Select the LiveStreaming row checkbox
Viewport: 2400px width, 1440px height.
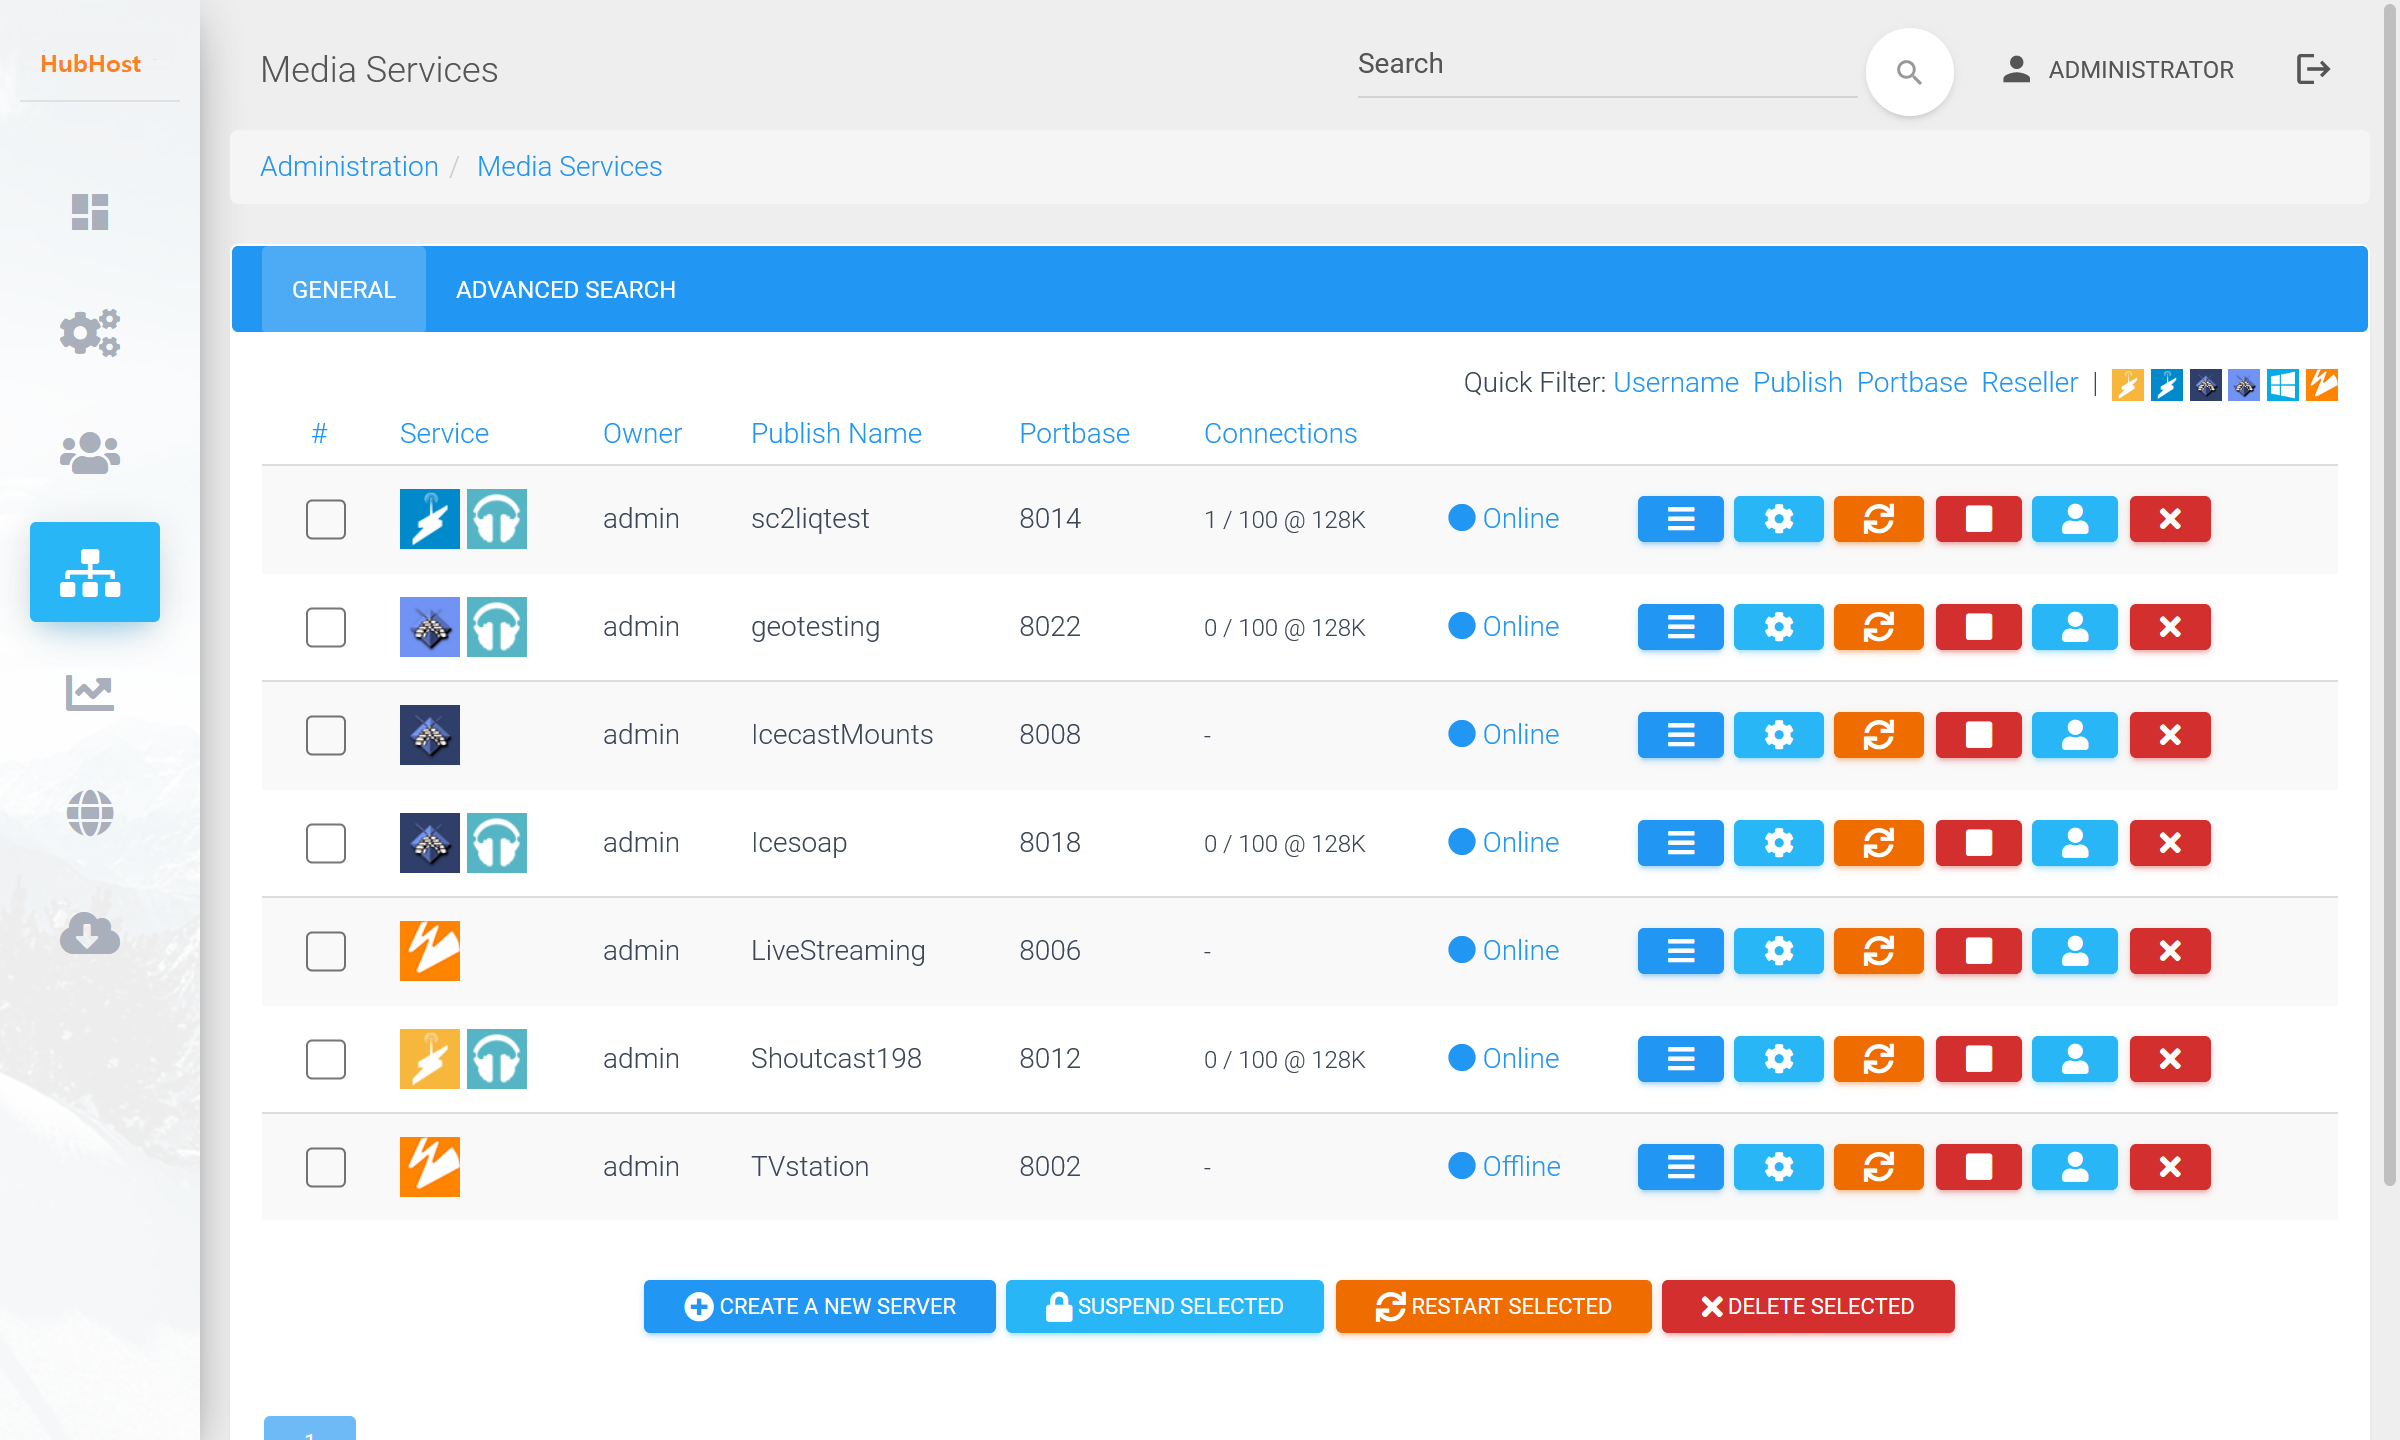(x=326, y=951)
